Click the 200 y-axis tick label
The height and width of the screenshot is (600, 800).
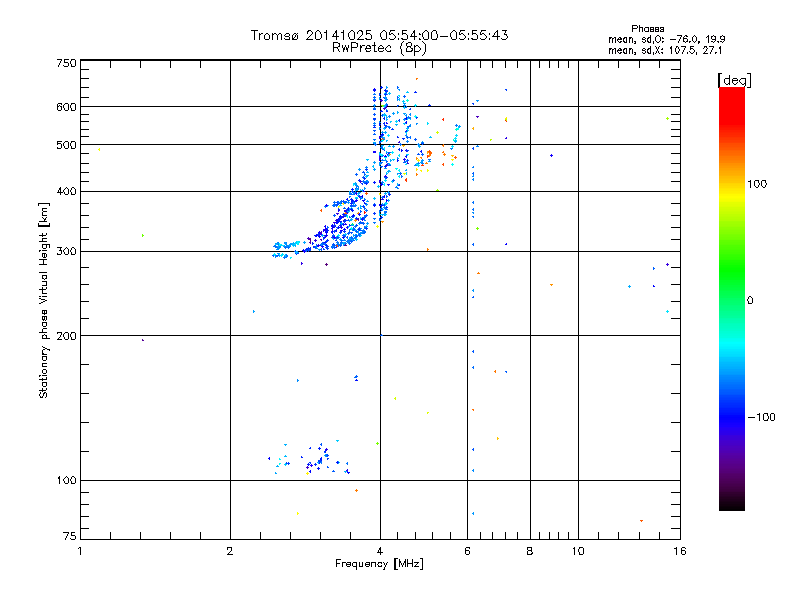point(66,336)
